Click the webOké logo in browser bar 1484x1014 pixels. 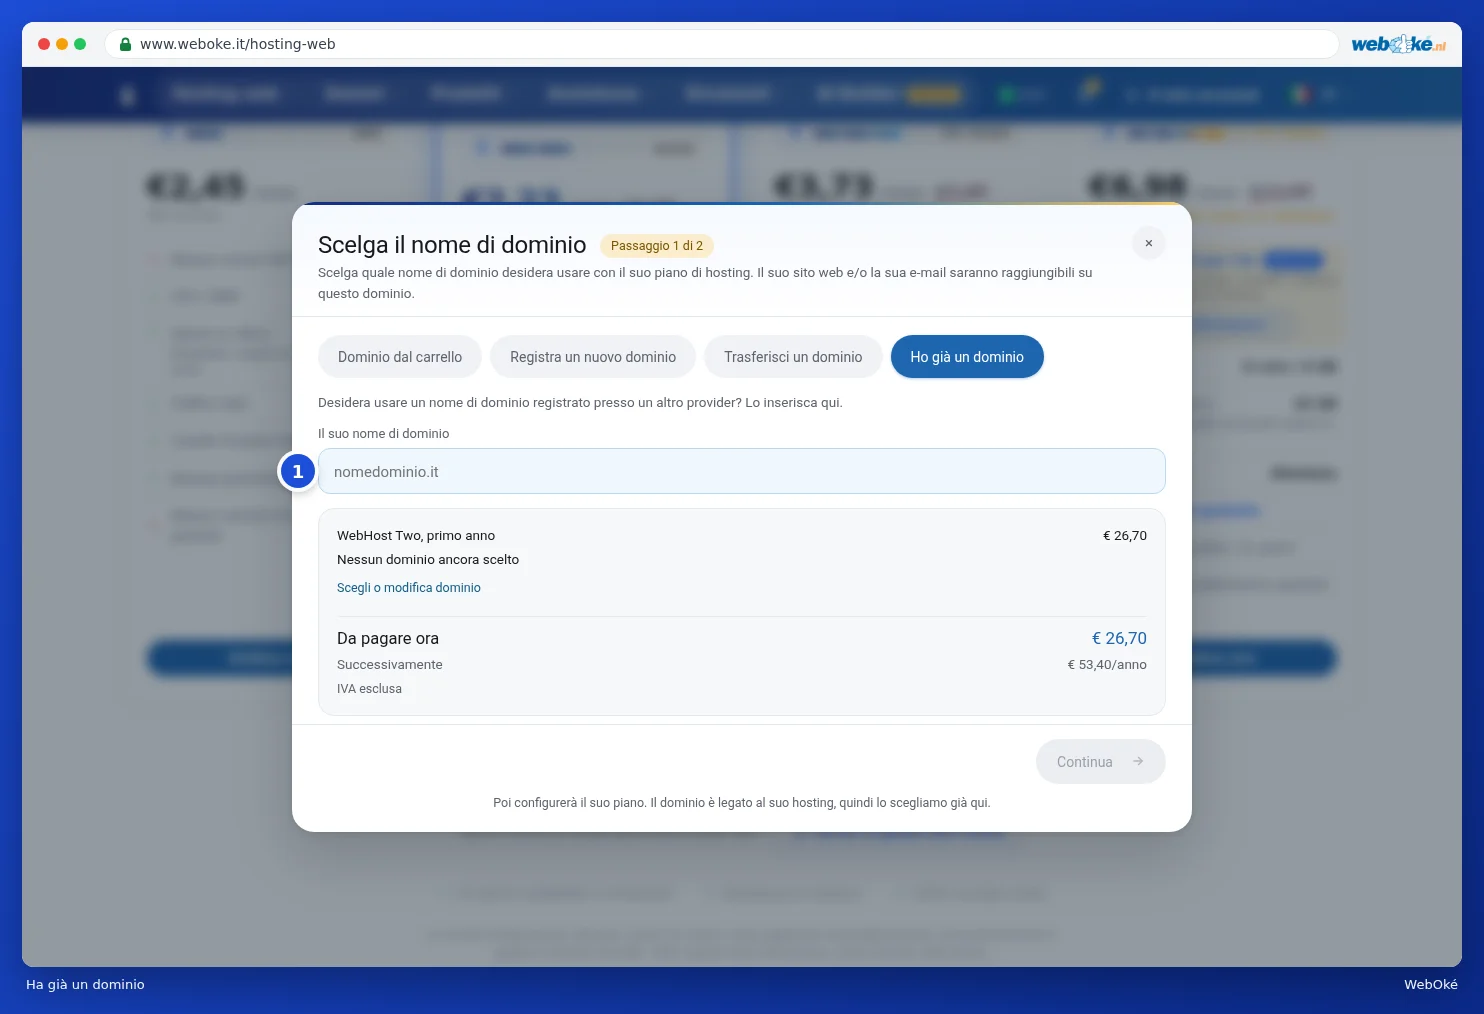click(x=1399, y=44)
